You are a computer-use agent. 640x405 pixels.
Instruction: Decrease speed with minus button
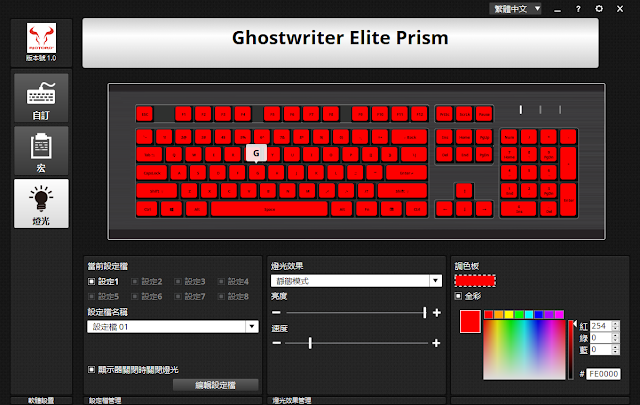(276, 343)
